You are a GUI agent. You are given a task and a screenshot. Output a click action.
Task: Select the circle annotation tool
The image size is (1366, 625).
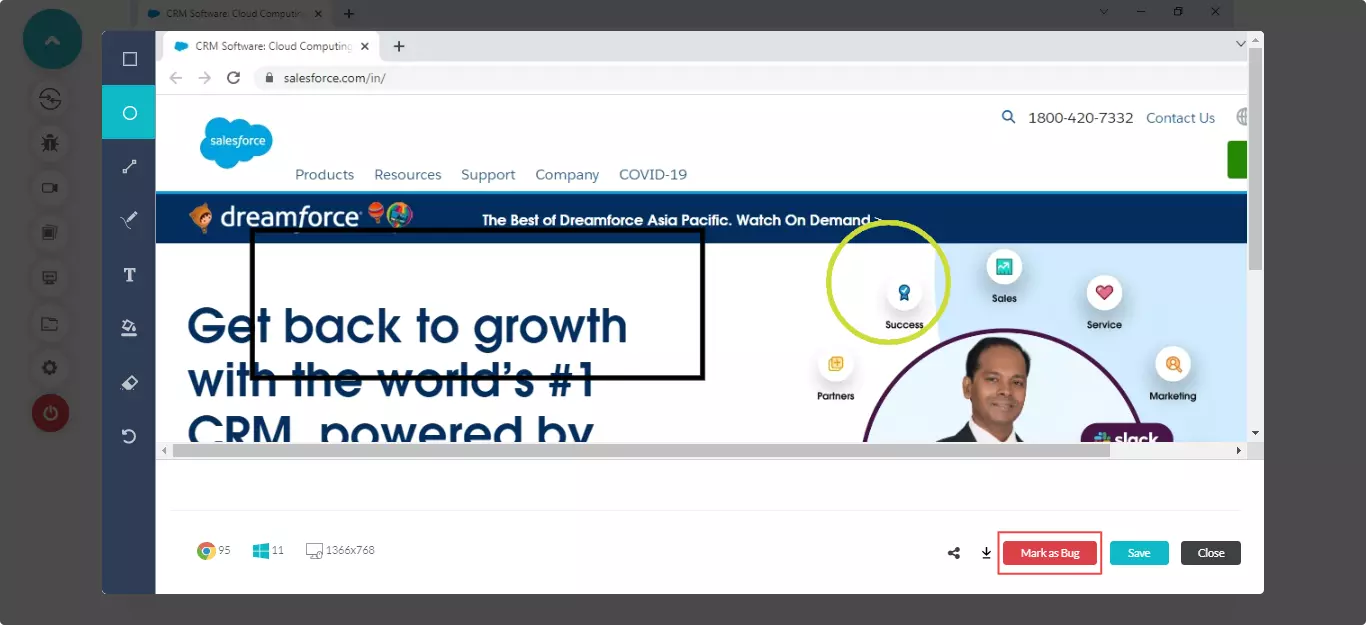coord(129,113)
